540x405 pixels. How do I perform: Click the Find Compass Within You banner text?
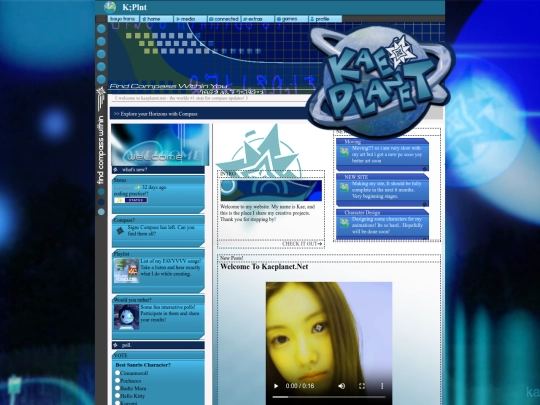[x=169, y=86]
